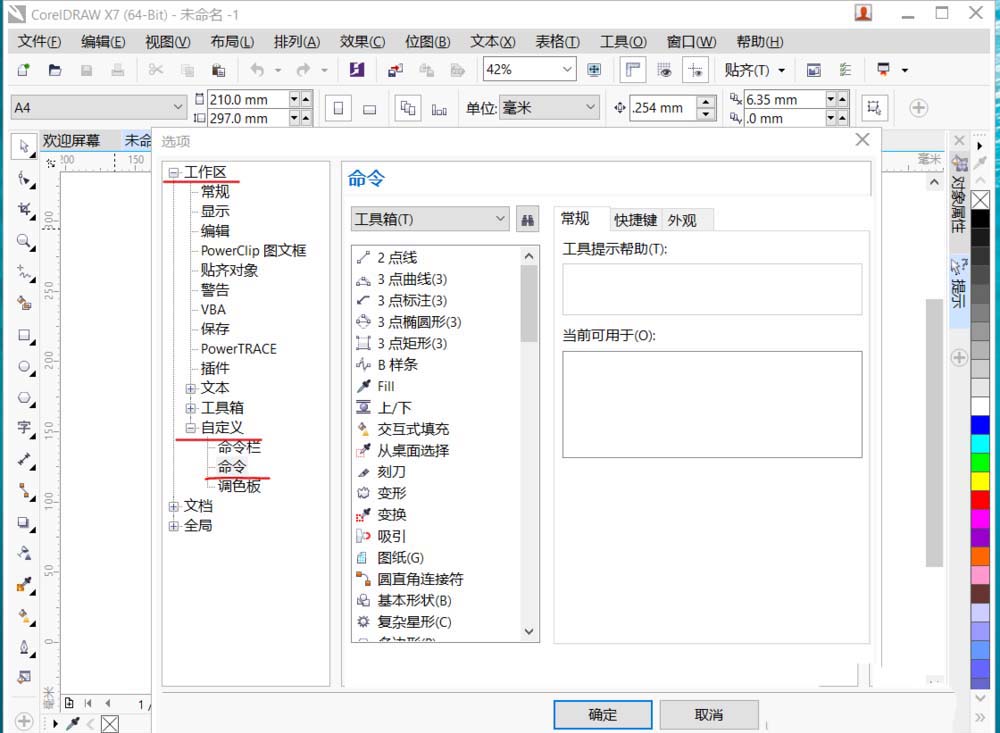Close the 选项 dialog
Image resolution: width=1000 pixels, height=733 pixels.
click(862, 140)
